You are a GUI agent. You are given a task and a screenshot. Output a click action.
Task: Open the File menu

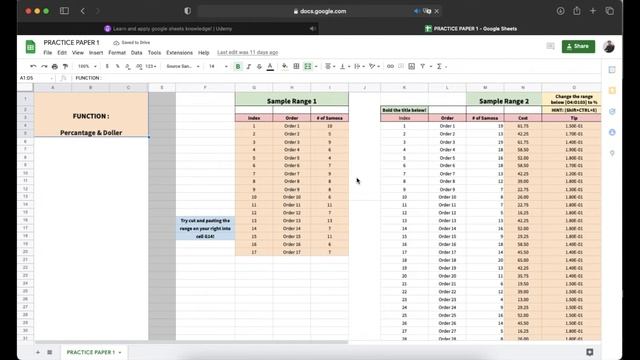click(x=48, y=53)
